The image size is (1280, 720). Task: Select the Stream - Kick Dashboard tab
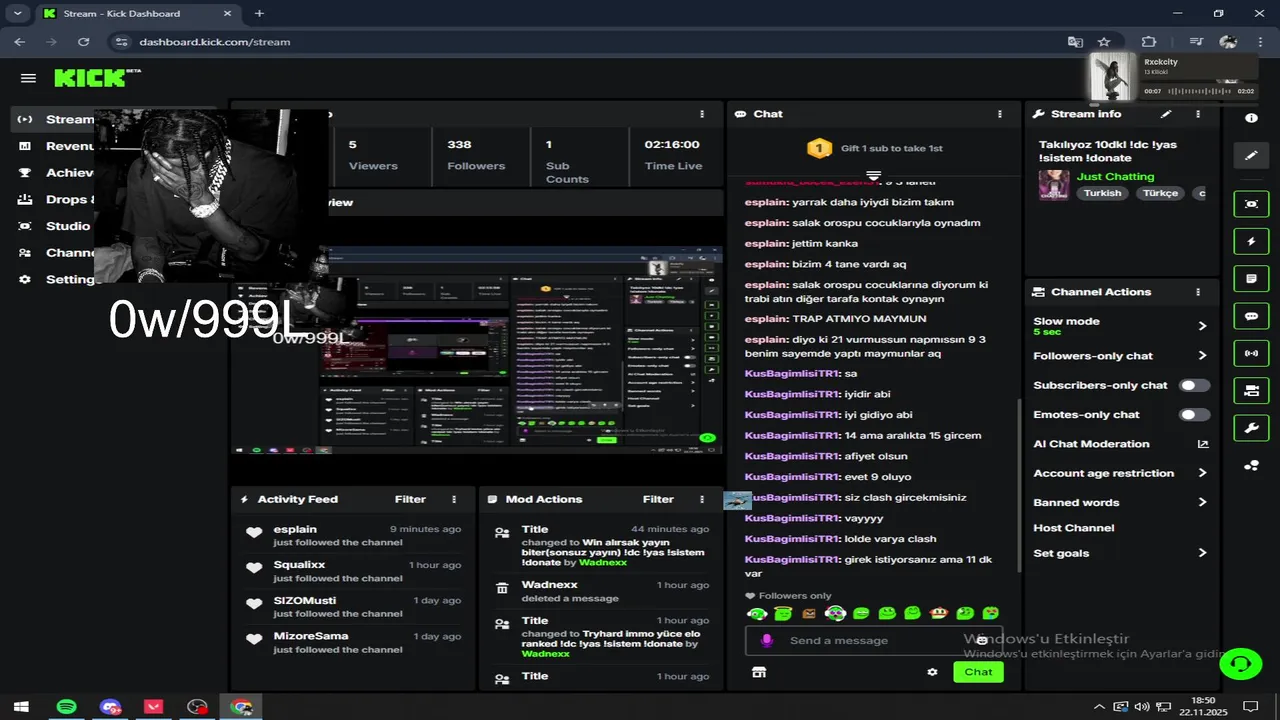139,14
